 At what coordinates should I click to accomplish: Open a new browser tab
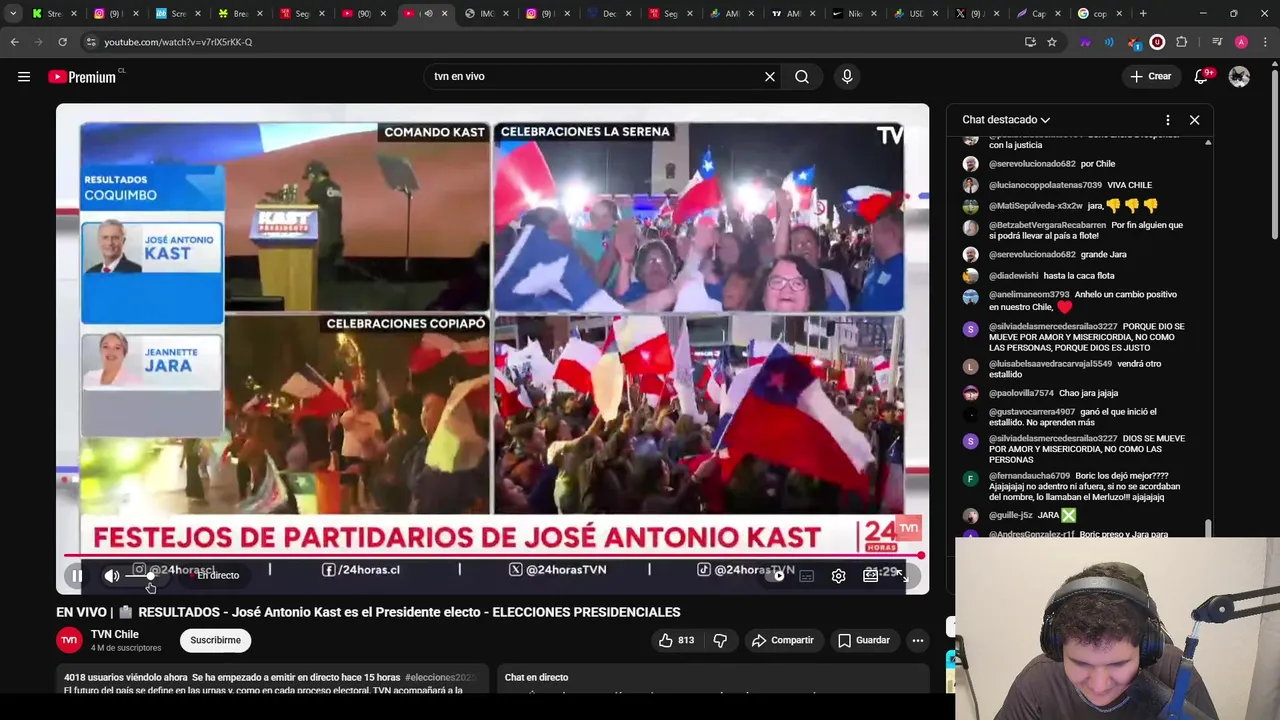pos(1143,13)
